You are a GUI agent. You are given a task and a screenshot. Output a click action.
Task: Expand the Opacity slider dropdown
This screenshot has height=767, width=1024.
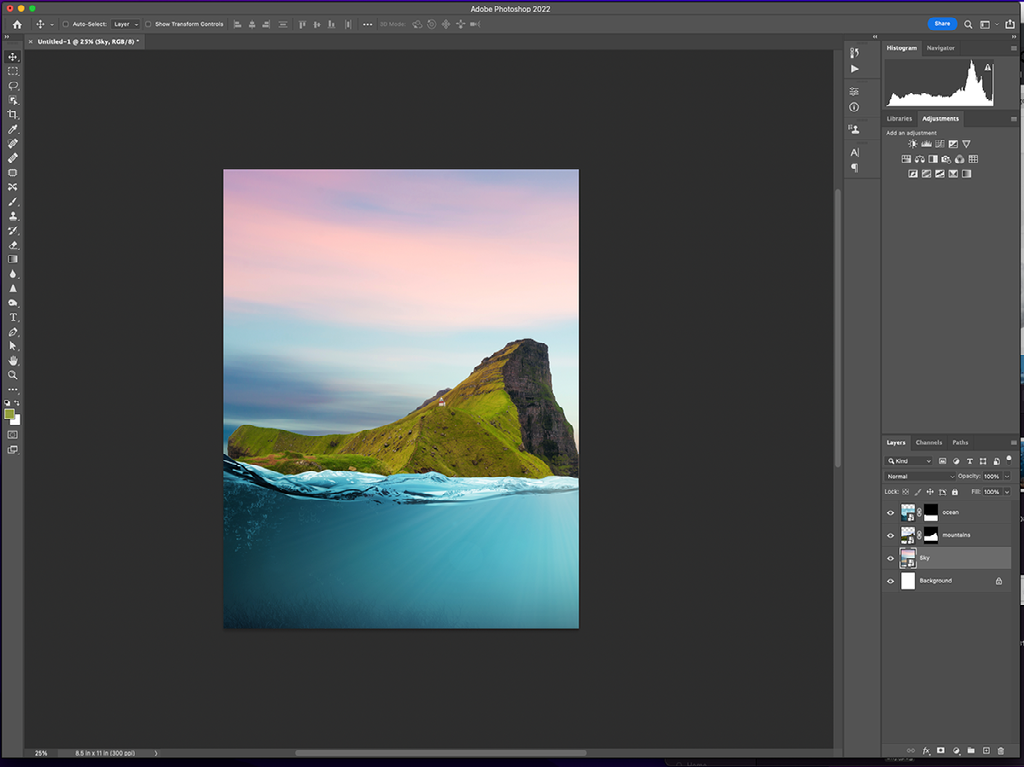(1006, 476)
